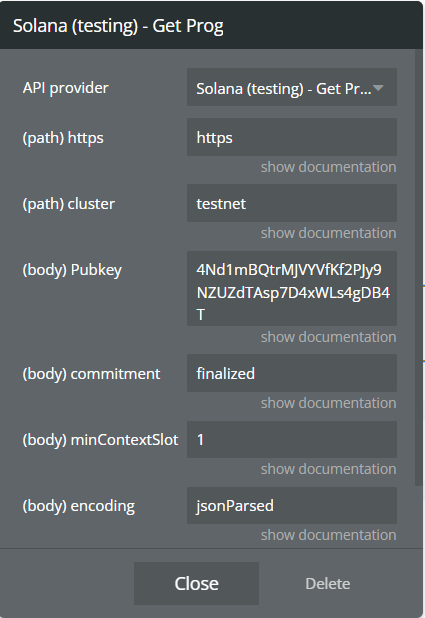Image resolution: width=425 pixels, height=618 pixels.
Task: Click the panel's vertical scrollbar
Action: click(418, 268)
